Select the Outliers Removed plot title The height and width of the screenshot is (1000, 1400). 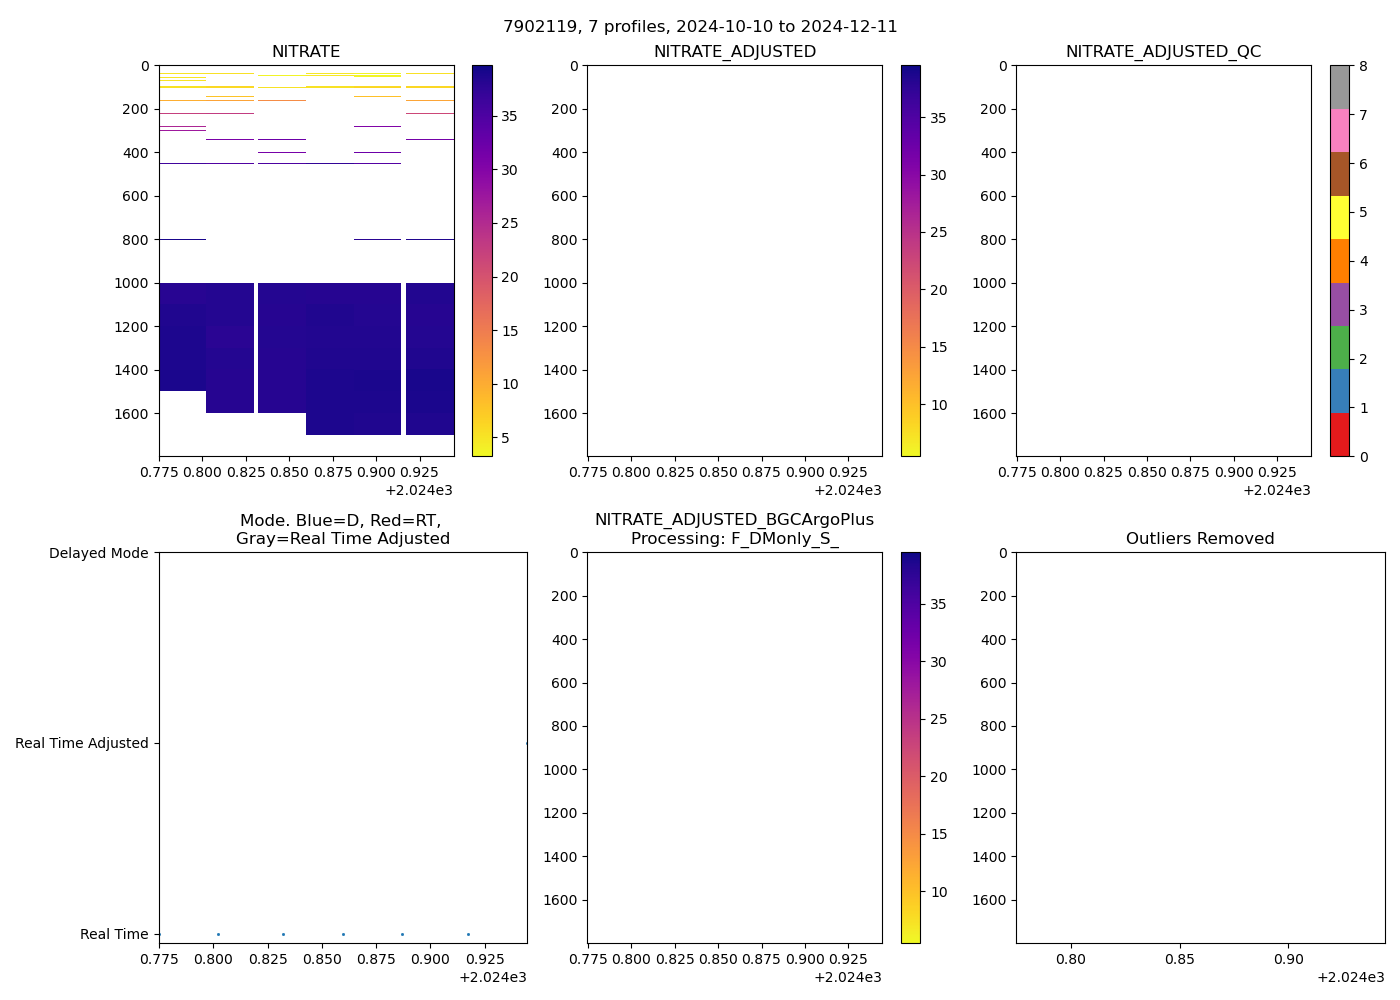click(x=1200, y=539)
